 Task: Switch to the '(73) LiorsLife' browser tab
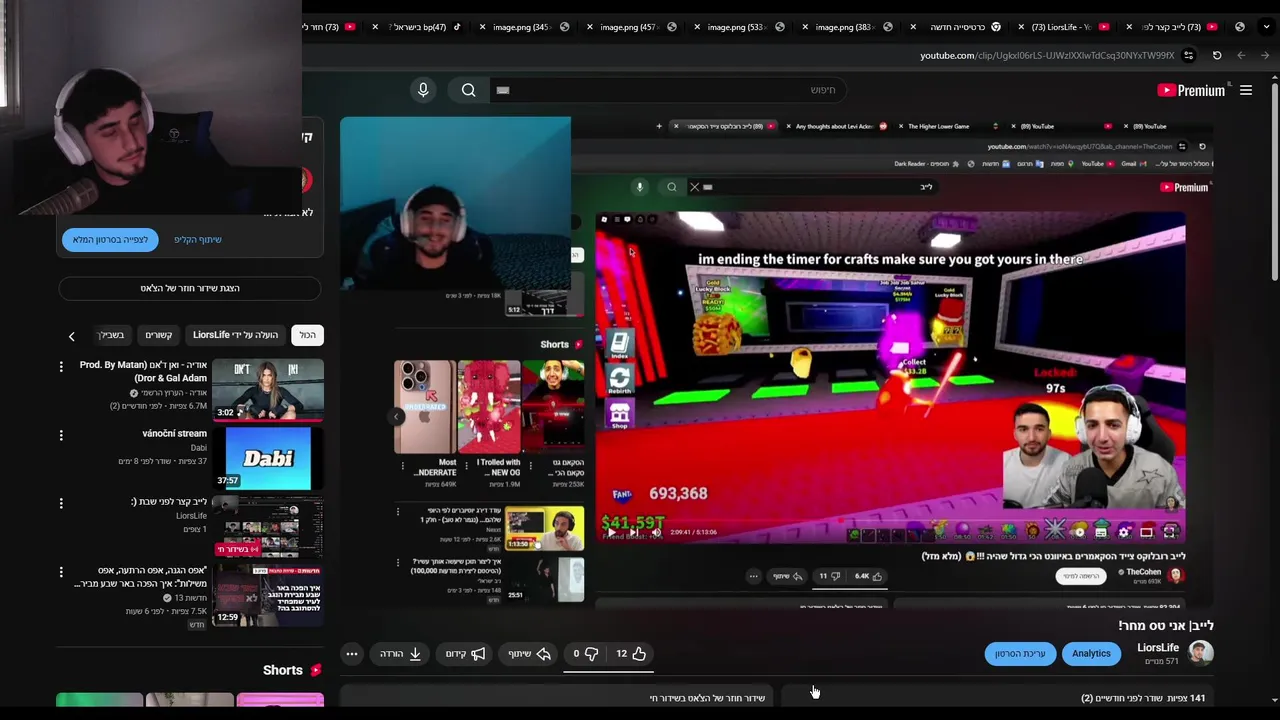click(x=1065, y=27)
